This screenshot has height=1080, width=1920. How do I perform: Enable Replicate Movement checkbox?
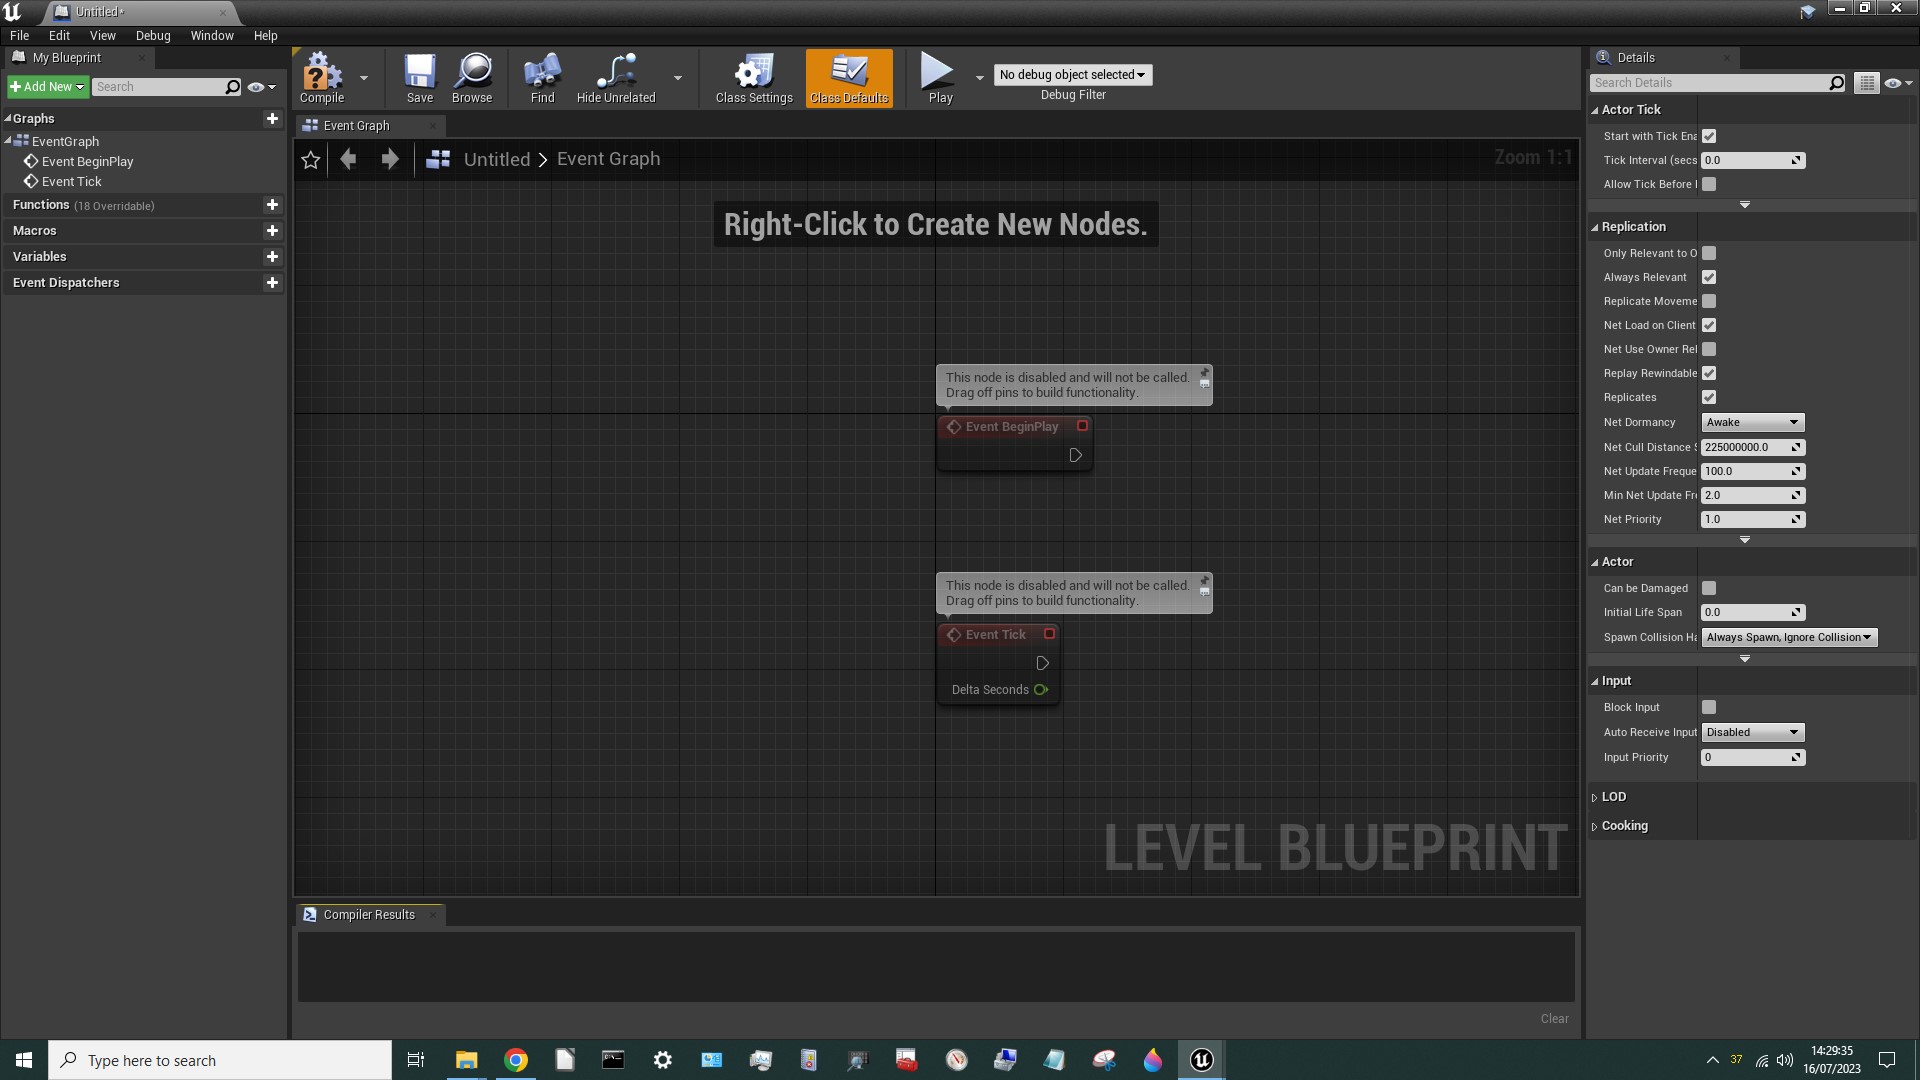pyautogui.click(x=1709, y=301)
